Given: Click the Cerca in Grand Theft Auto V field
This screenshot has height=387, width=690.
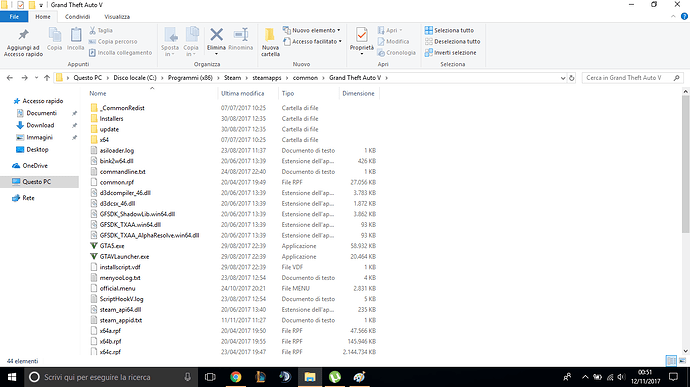Looking at the screenshot, I should (627, 78).
